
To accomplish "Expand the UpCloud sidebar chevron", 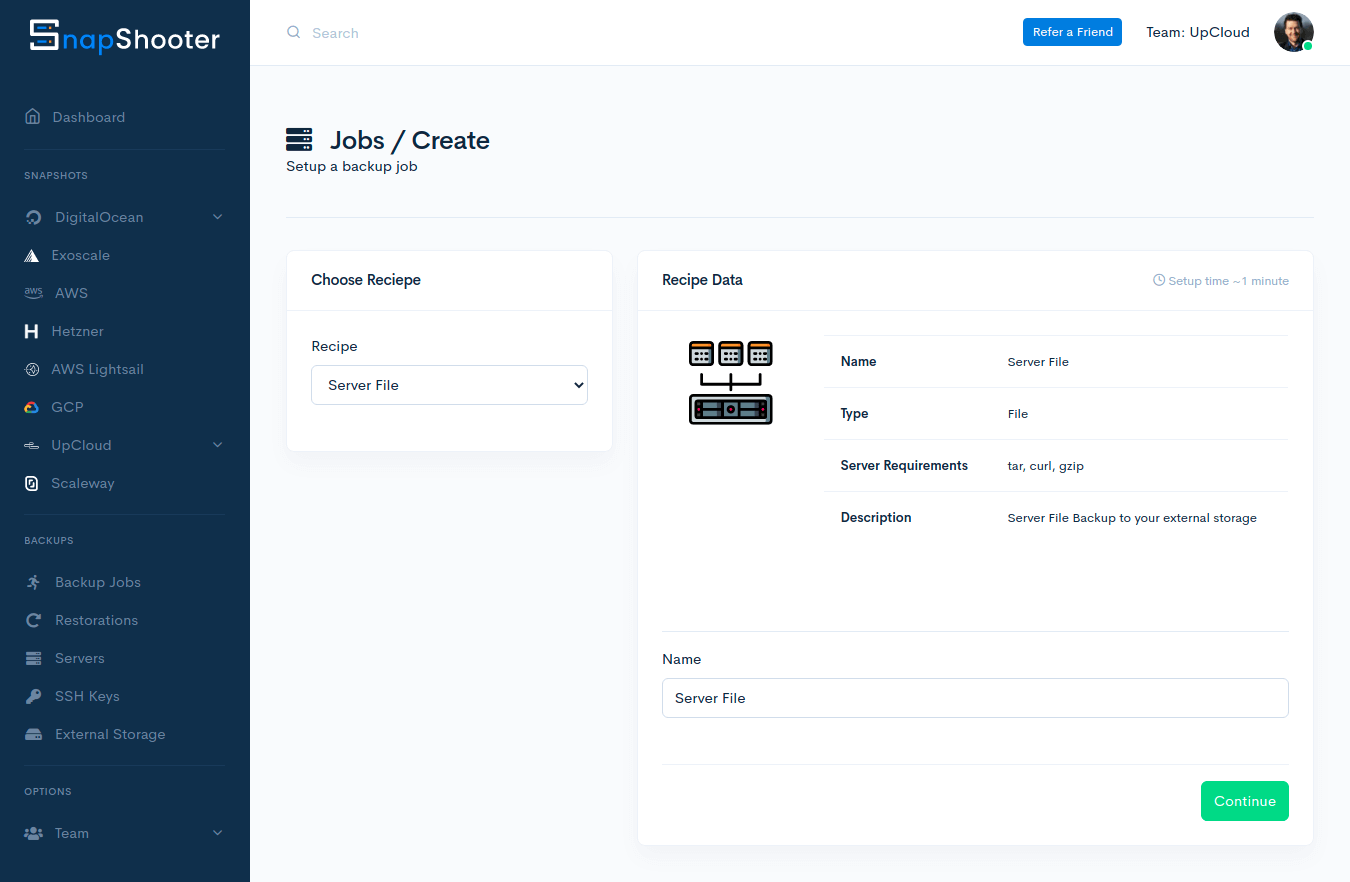I will pyautogui.click(x=217, y=445).
